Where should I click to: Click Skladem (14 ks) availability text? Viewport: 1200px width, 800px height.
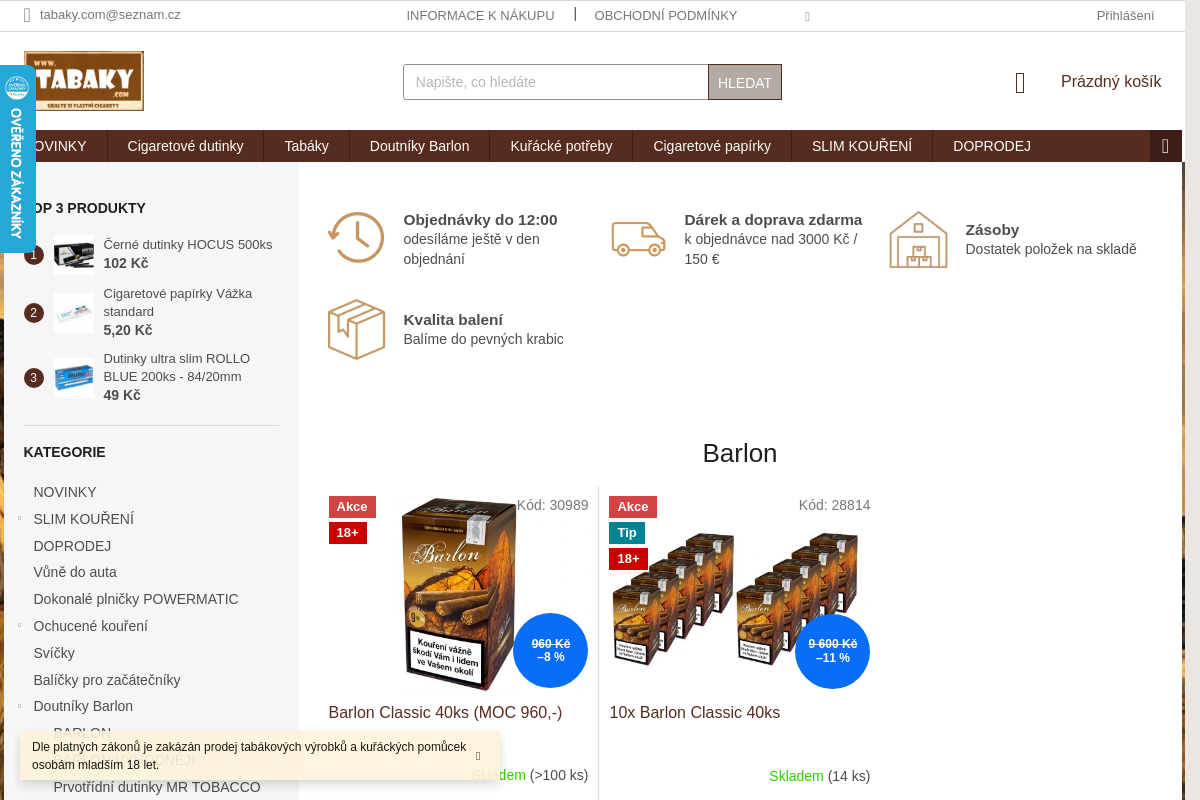[820, 776]
